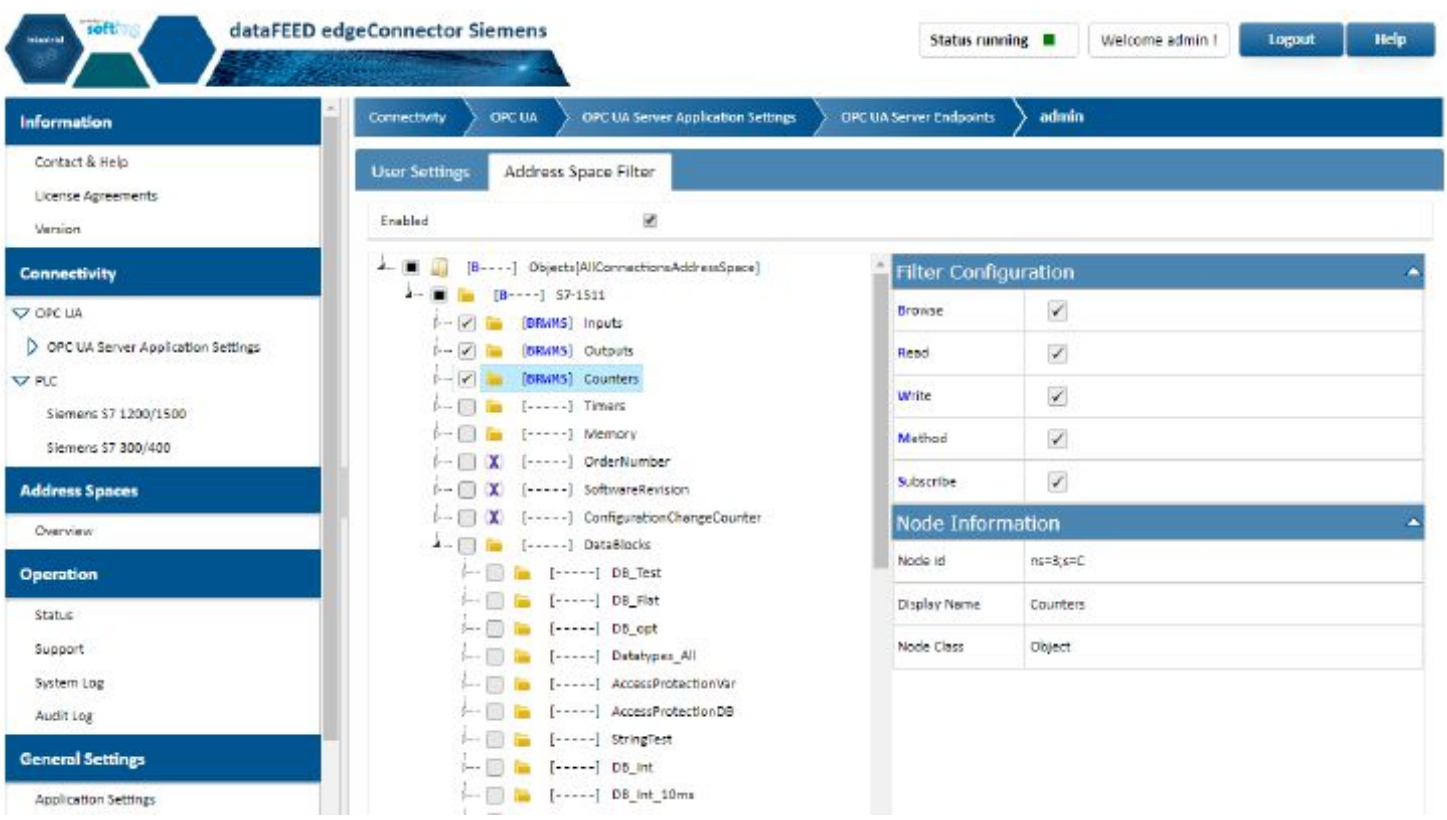Screen dimensions: 1447x820
Task: Open Siemens S7 1200/1500 settings
Action: coord(116,414)
